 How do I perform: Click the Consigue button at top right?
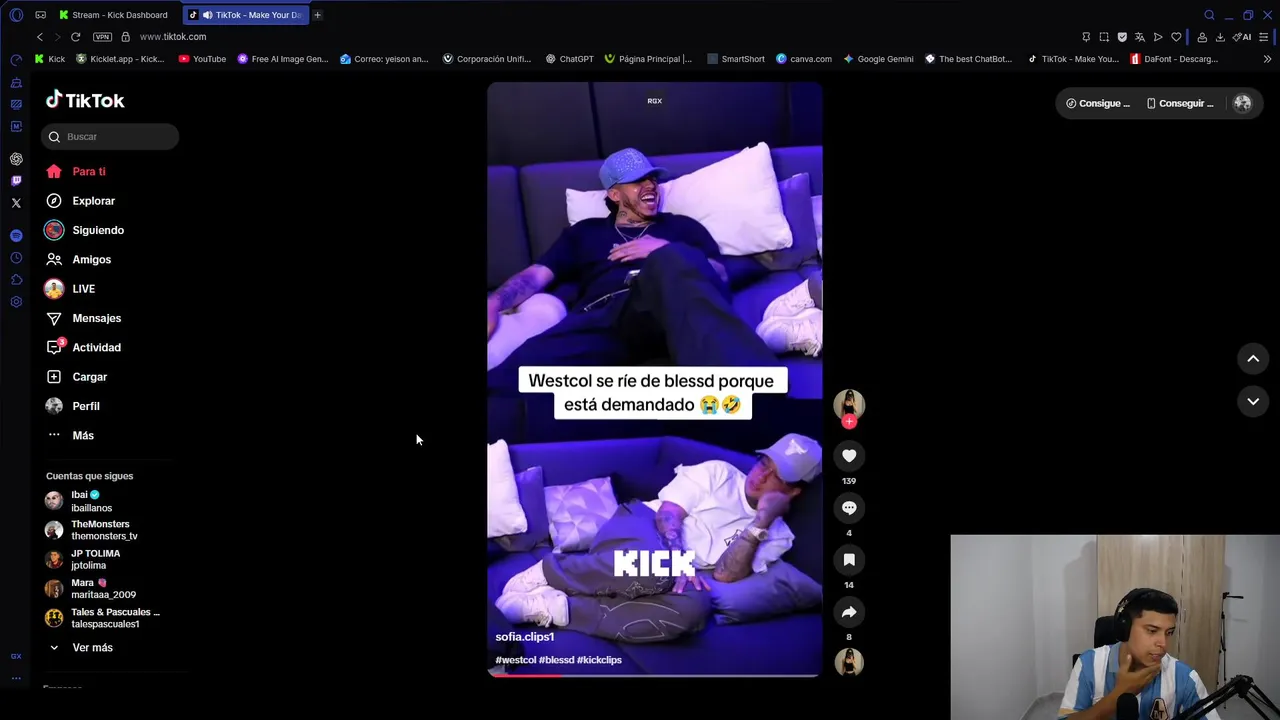1098,103
